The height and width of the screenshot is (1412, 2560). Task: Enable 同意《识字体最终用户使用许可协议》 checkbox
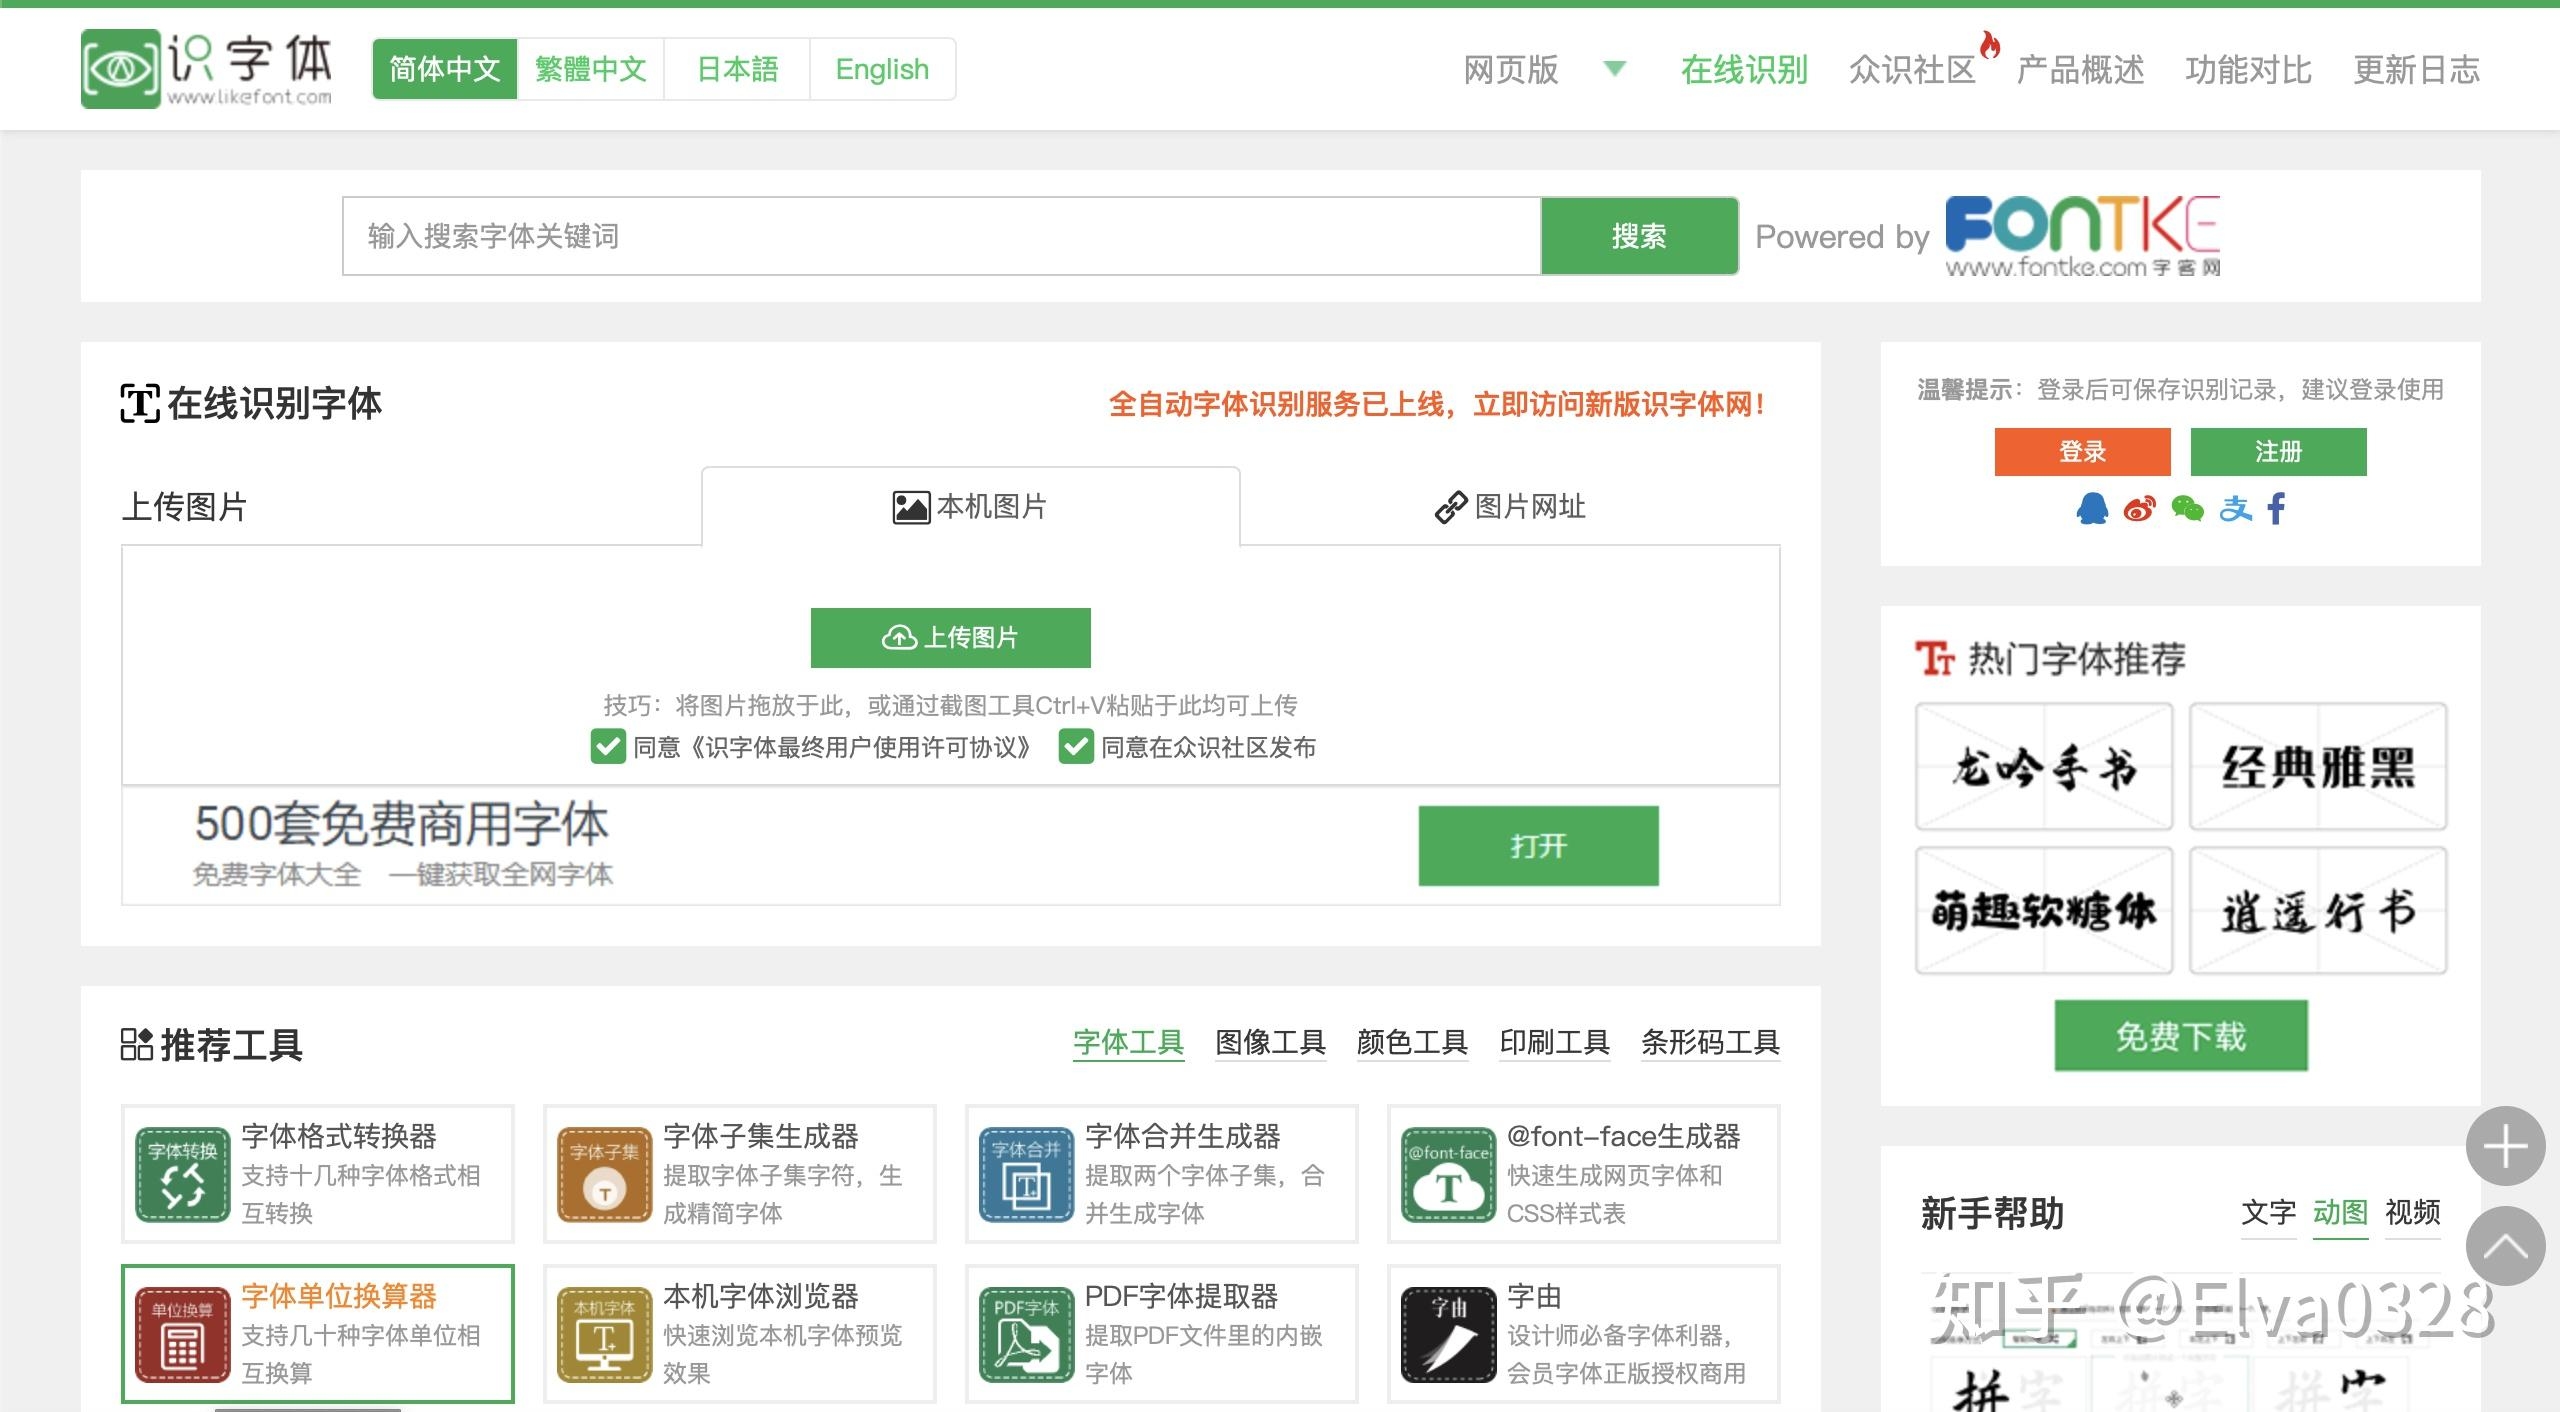pos(608,747)
